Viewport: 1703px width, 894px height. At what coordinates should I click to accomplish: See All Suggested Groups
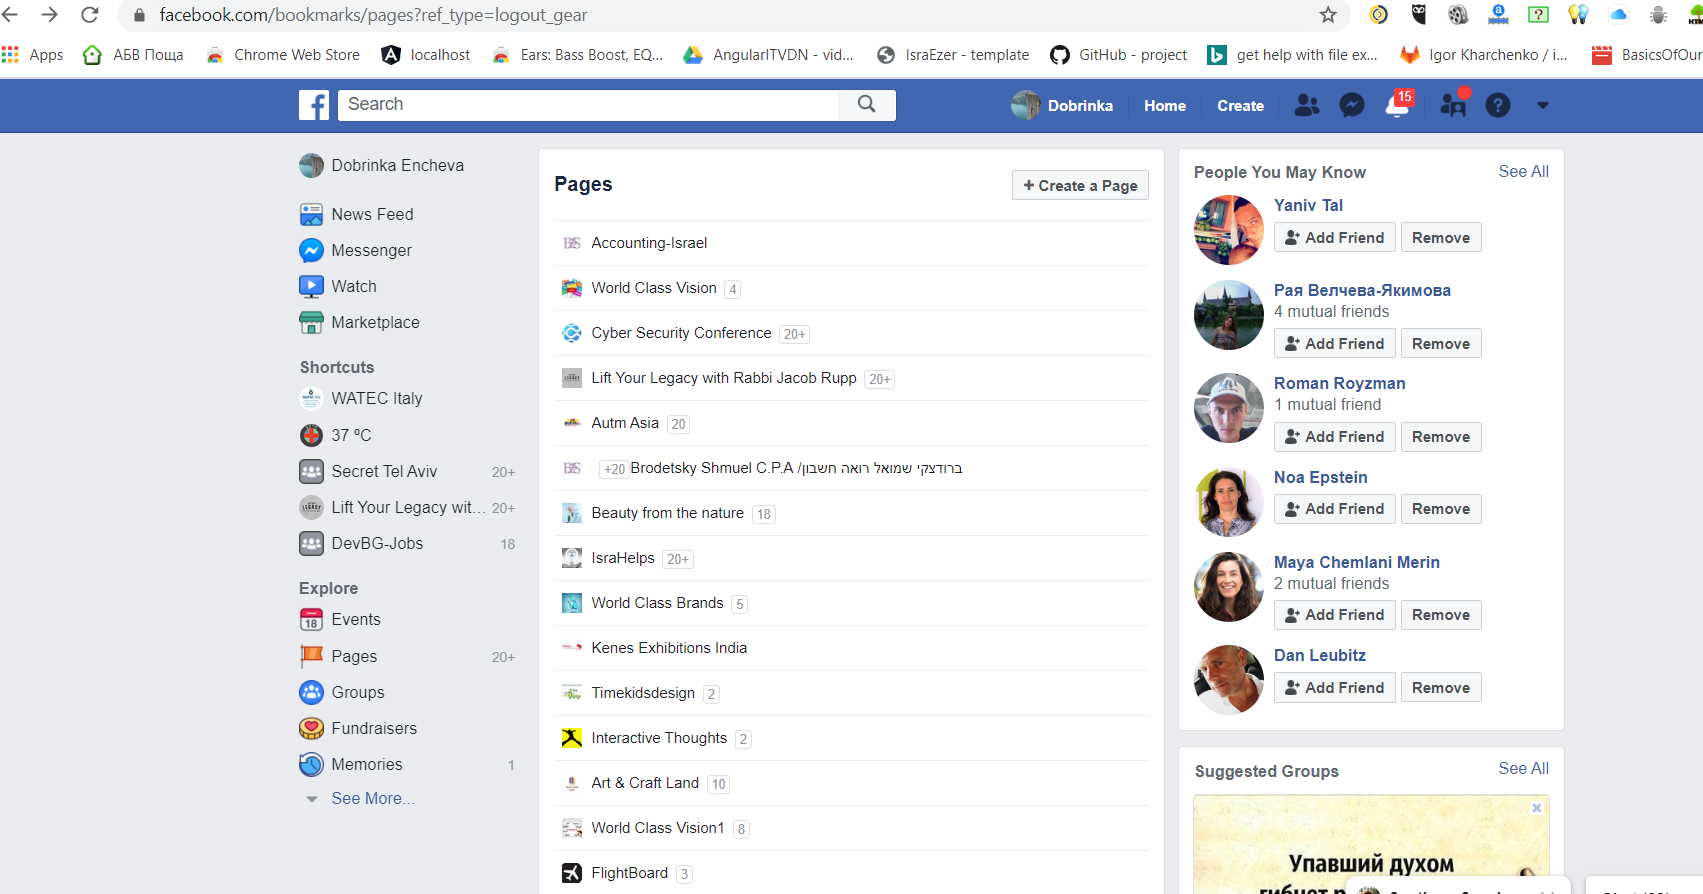click(1523, 769)
